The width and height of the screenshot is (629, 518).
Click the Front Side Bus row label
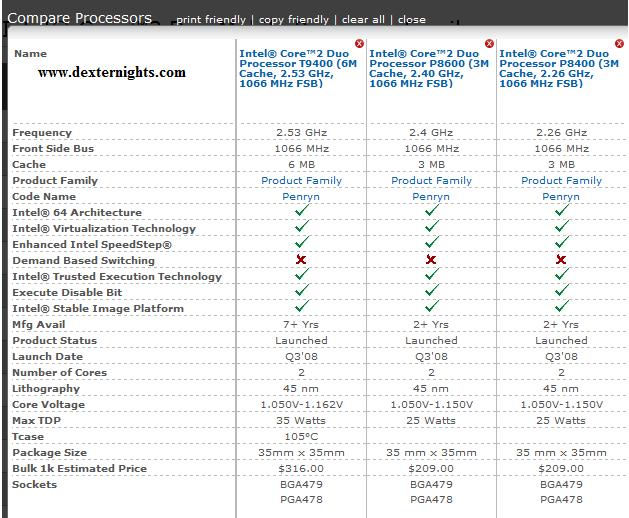coord(53,148)
